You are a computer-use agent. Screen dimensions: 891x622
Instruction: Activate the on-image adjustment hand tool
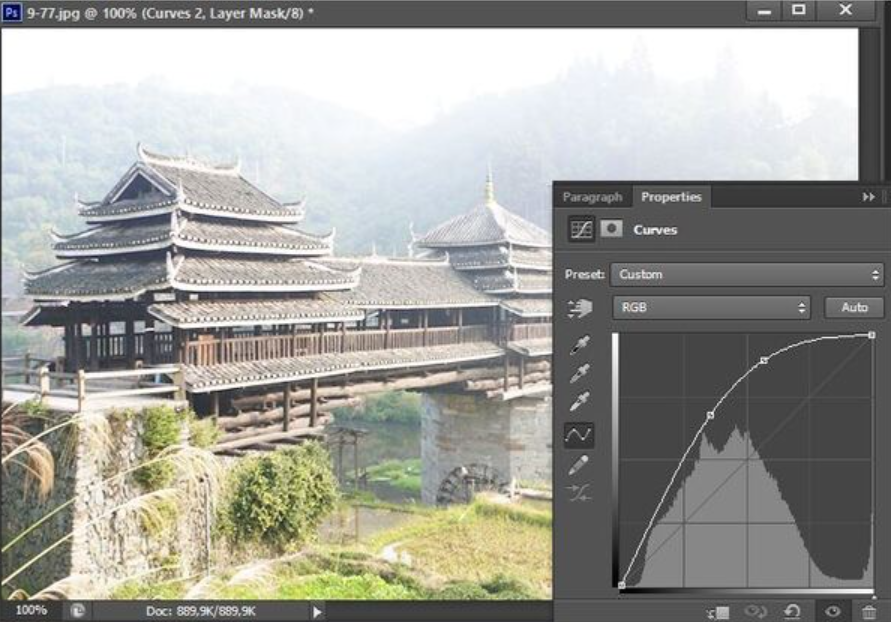click(580, 308)
